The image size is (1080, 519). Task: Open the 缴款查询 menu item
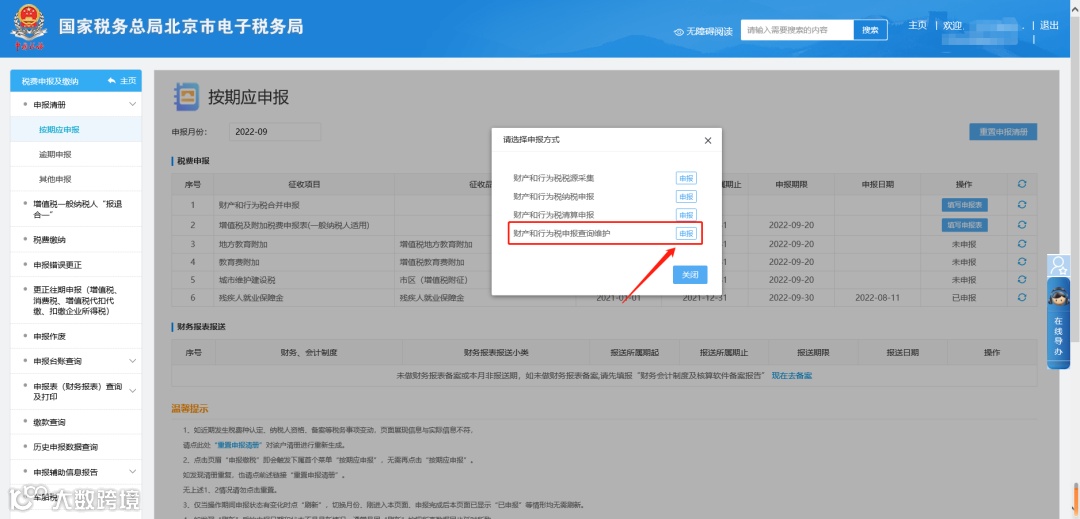point(76,422)
